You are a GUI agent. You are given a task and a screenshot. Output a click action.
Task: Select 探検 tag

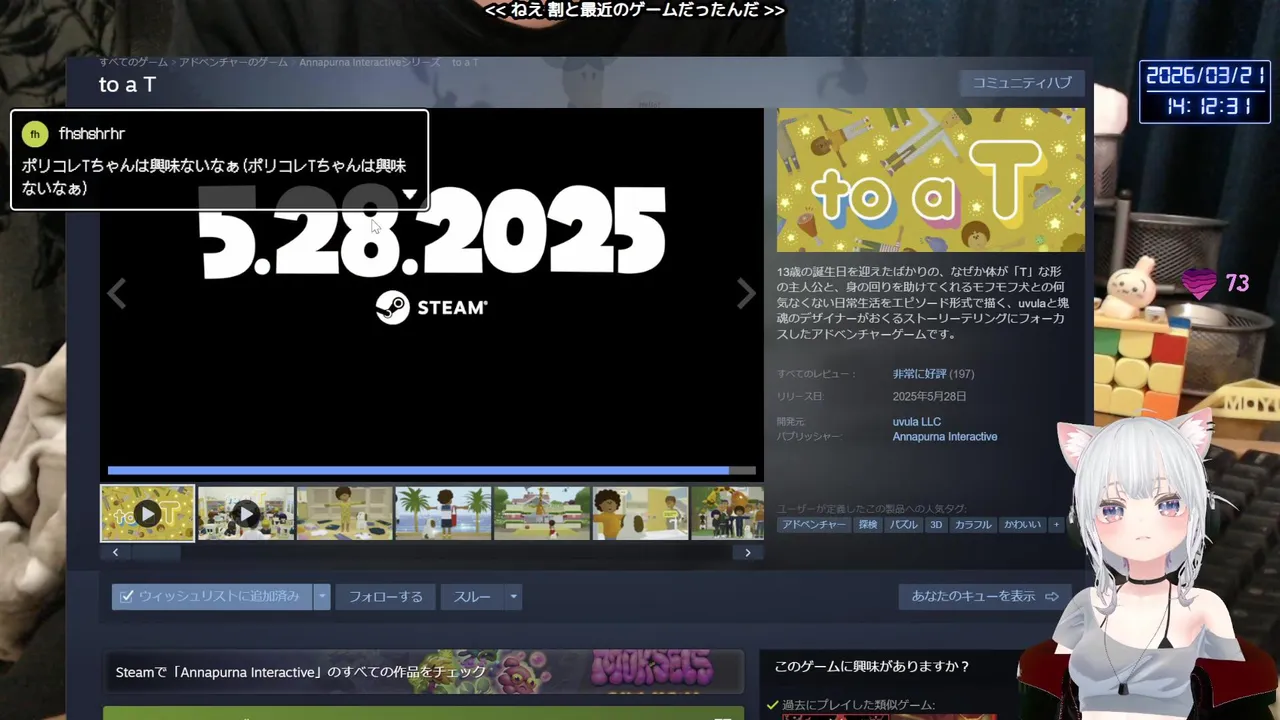867,525
